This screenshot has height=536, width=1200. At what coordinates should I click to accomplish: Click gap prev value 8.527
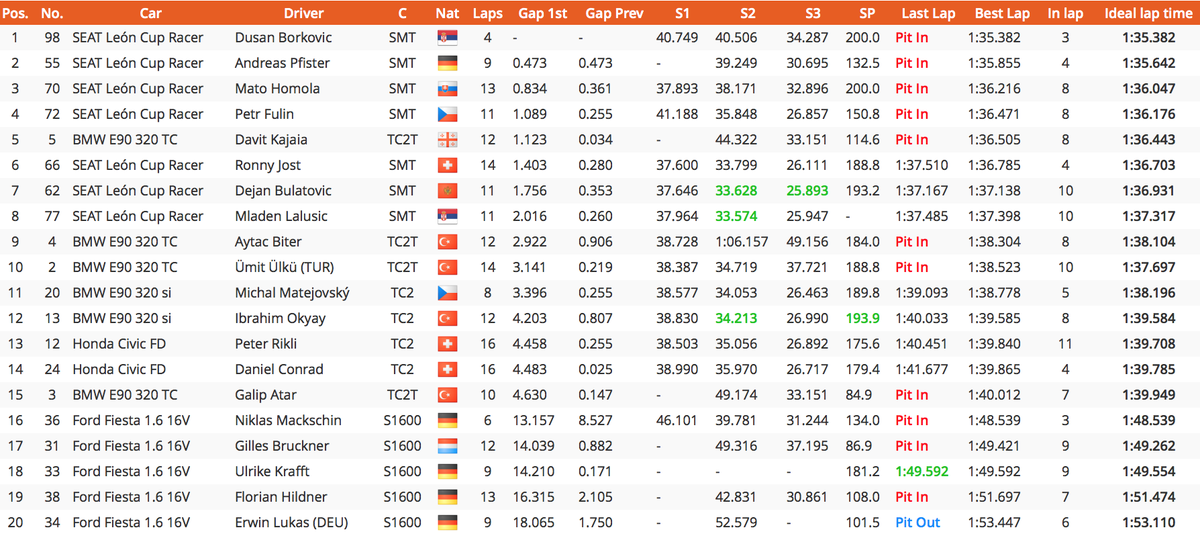click(x=598, y=420)
